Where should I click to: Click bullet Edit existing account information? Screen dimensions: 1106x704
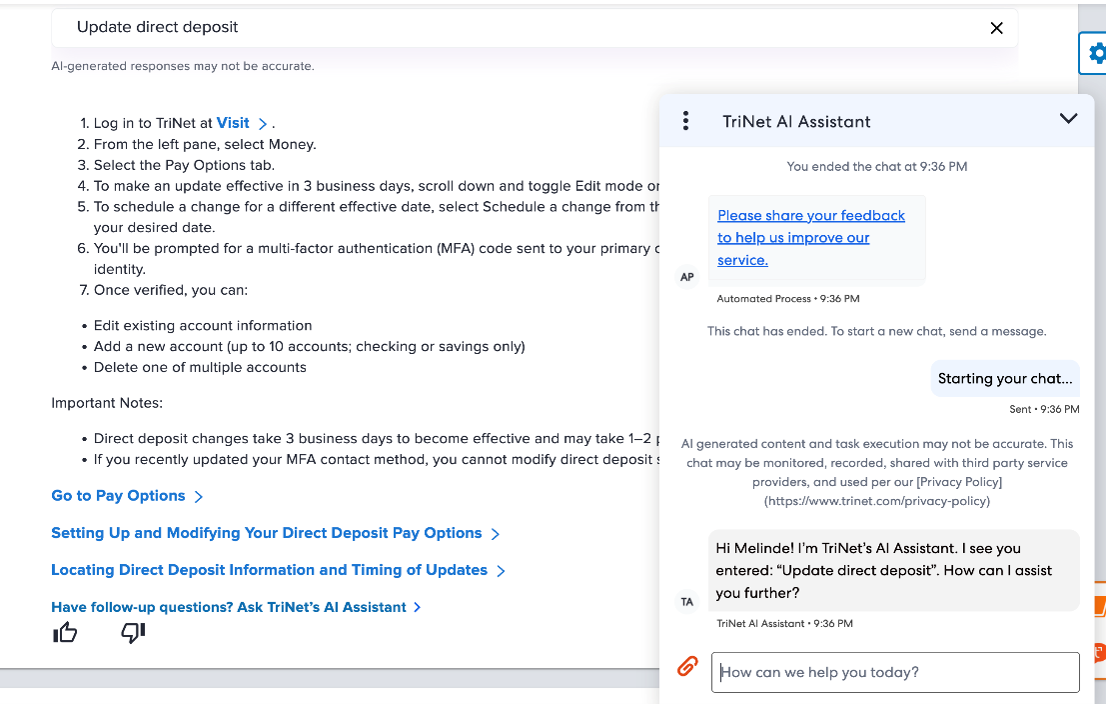coord(202,325)
